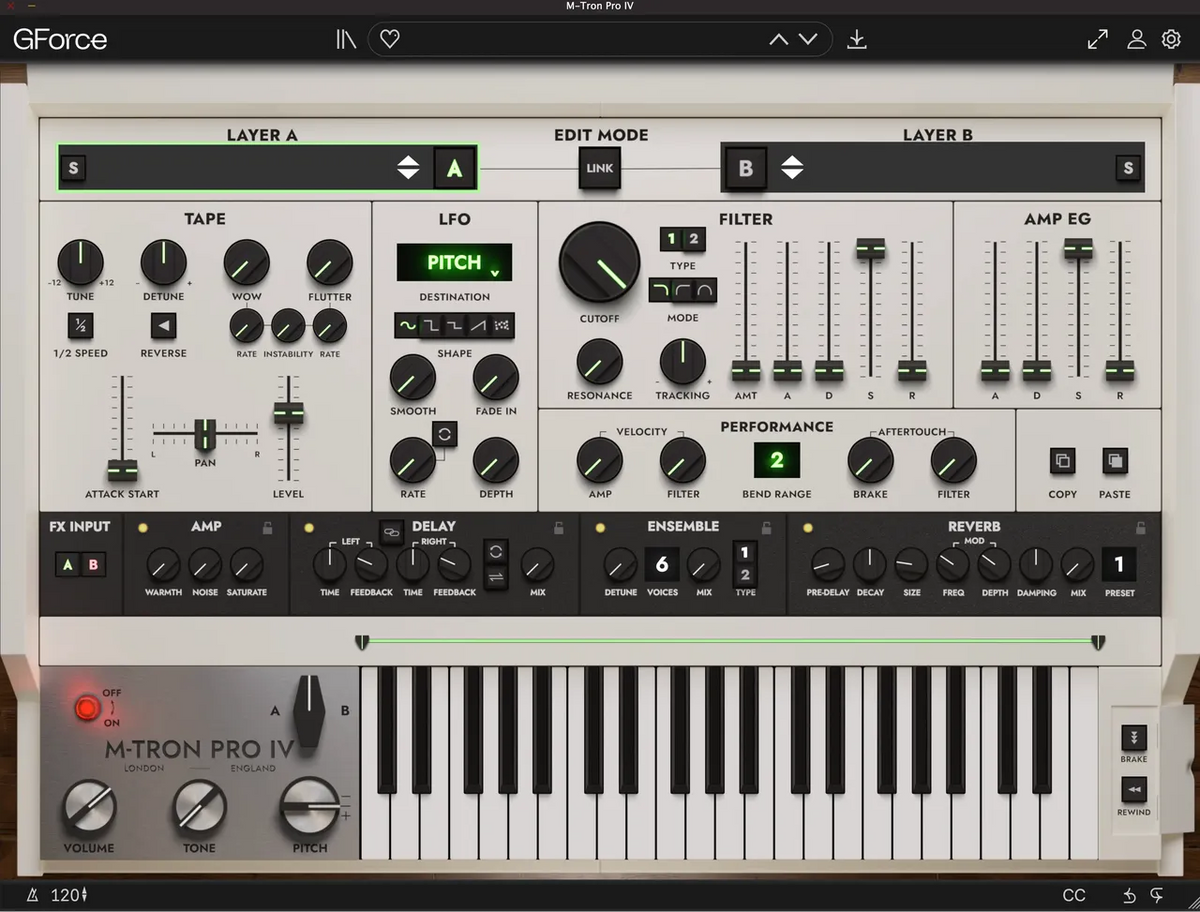Image resolution: width=1200 pixels, height=912 pixels.
Task: Route FX Input to B
Action: click(93, 565)
